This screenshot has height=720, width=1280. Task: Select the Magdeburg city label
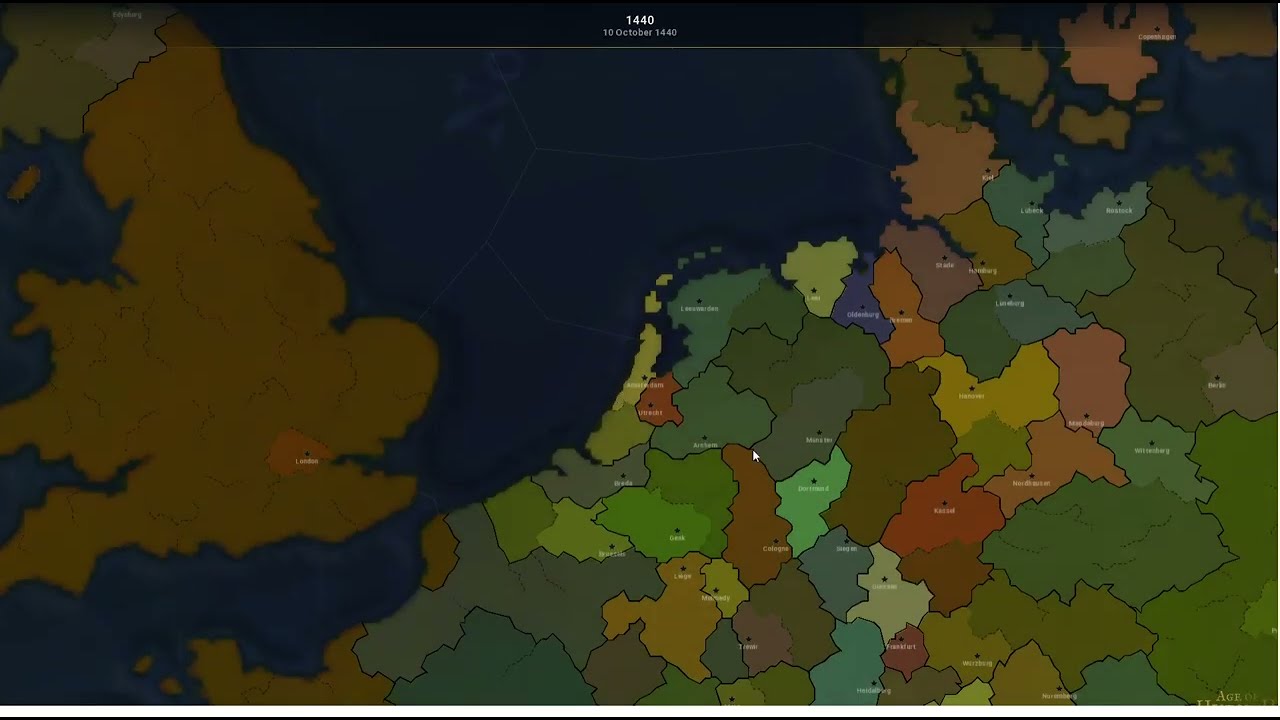(1086, 424)
